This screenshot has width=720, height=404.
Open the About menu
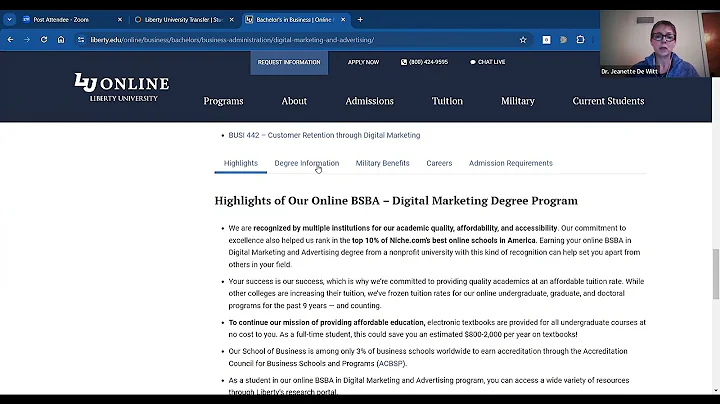pyautogui.click(x=294, y=101)
